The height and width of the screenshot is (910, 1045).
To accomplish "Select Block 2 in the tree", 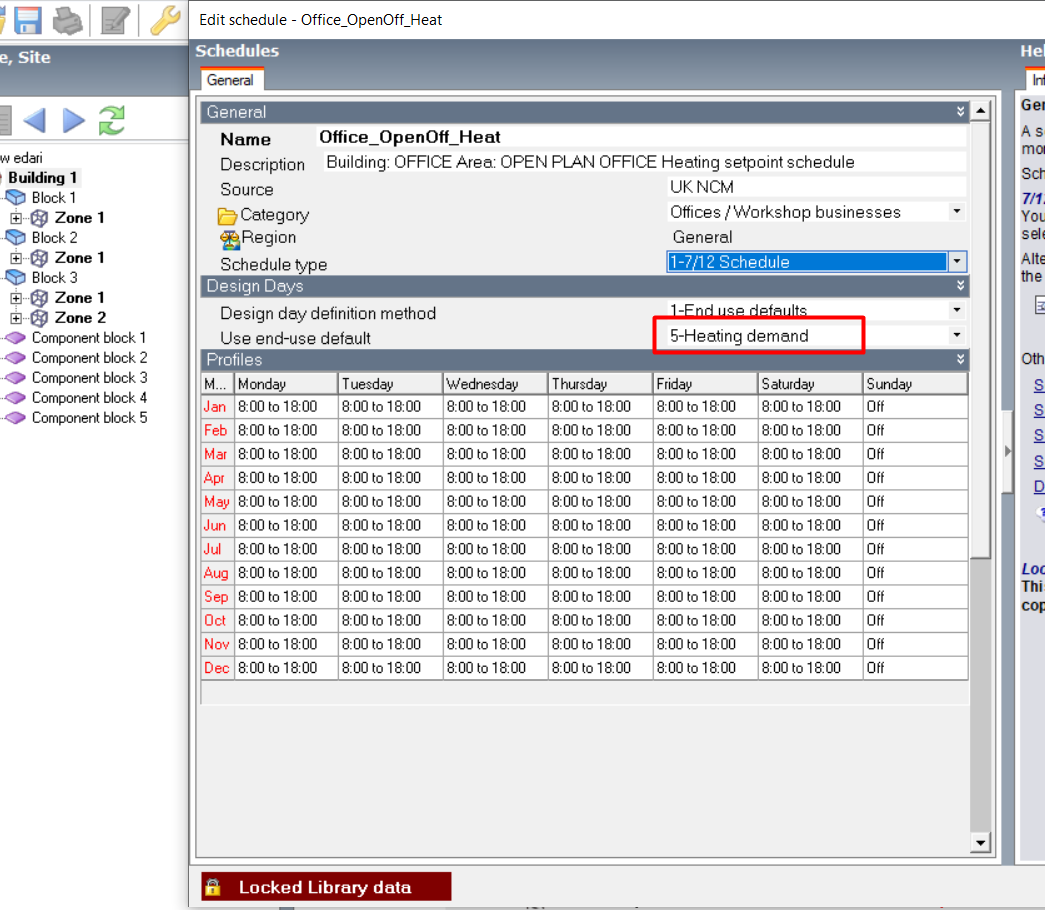I will (55, 237).
